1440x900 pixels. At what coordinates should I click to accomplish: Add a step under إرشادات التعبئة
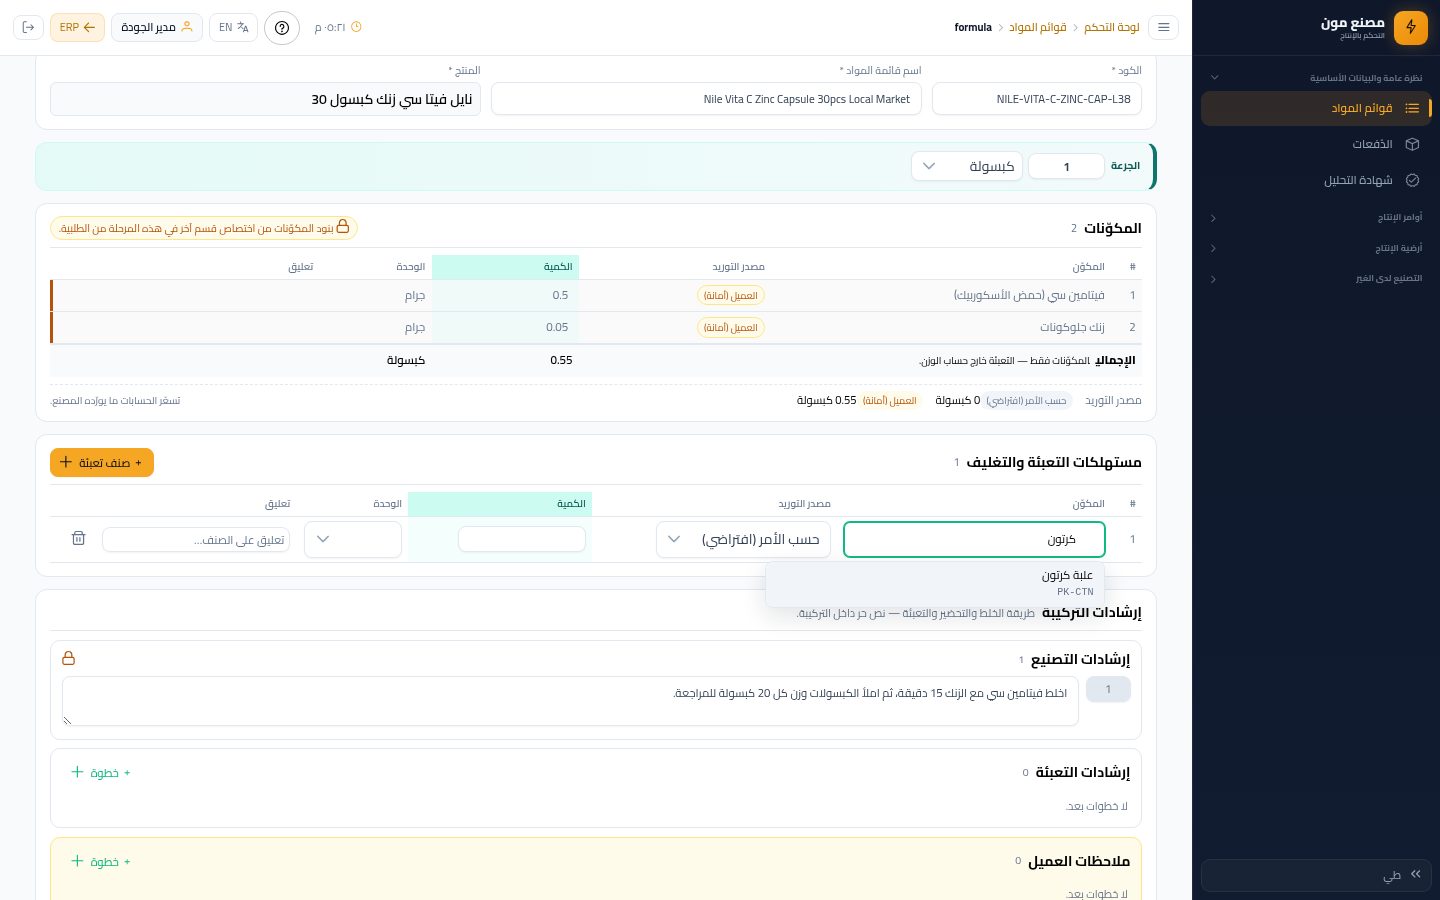(x=101, y=772)
